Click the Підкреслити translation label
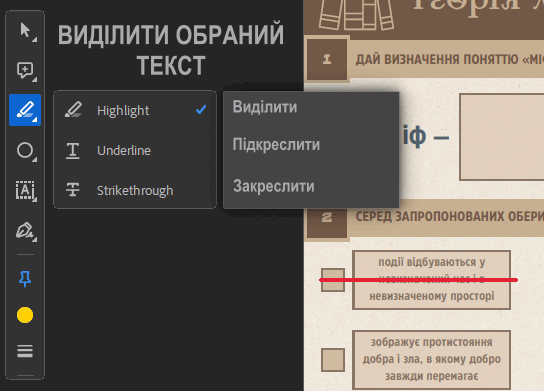The image size is (544, 391). 276,144
